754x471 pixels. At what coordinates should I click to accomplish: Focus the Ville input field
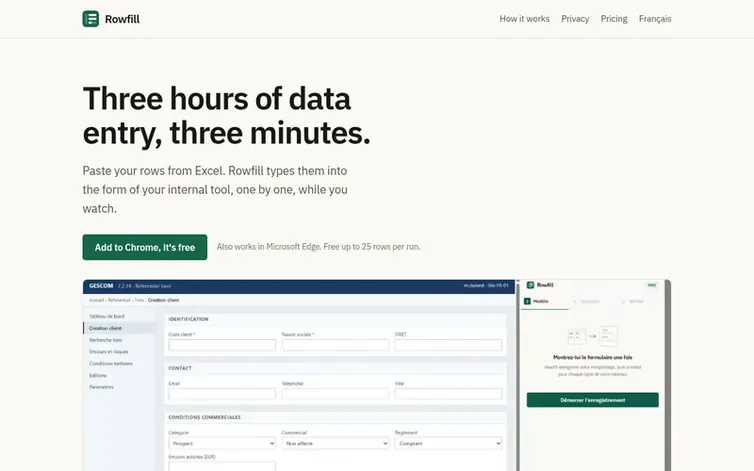448,394
